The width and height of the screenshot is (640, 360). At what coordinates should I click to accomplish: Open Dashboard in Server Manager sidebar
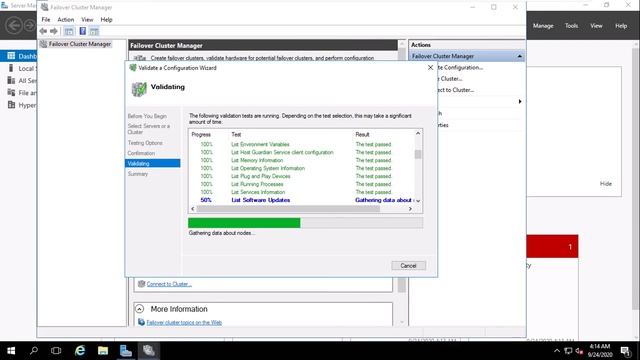pos(19,56)
